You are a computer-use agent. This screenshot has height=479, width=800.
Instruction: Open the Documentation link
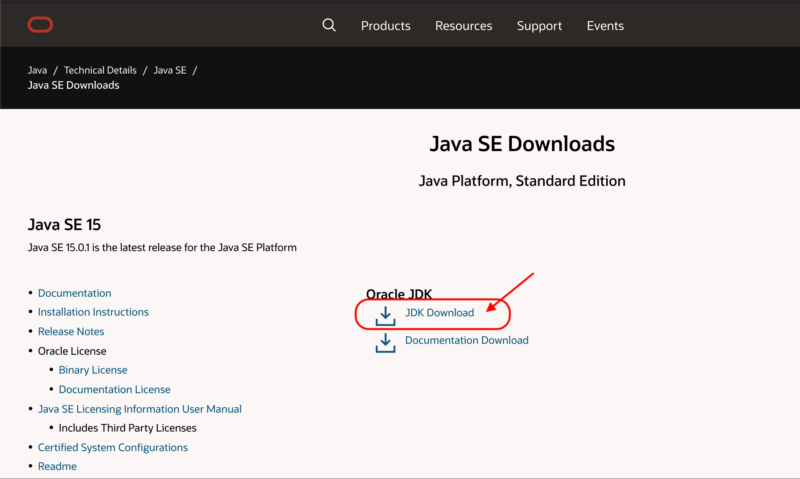click(74, 293)
